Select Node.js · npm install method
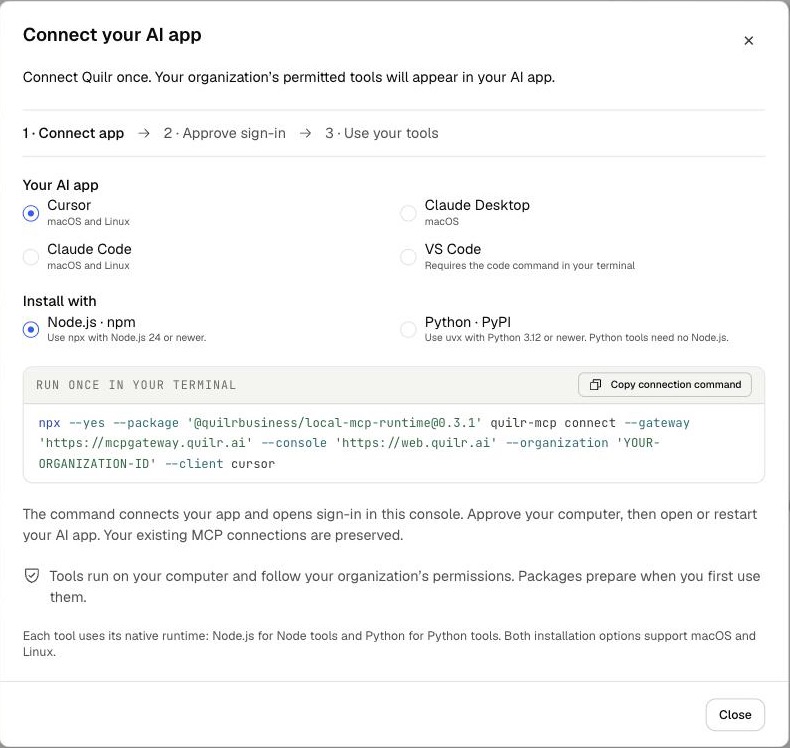 click(x=31, y=329)
